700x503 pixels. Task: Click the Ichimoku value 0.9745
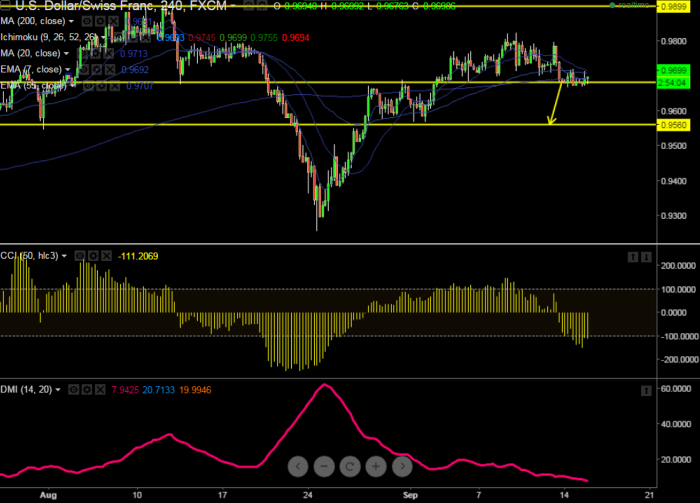click(x=202, y=37)
